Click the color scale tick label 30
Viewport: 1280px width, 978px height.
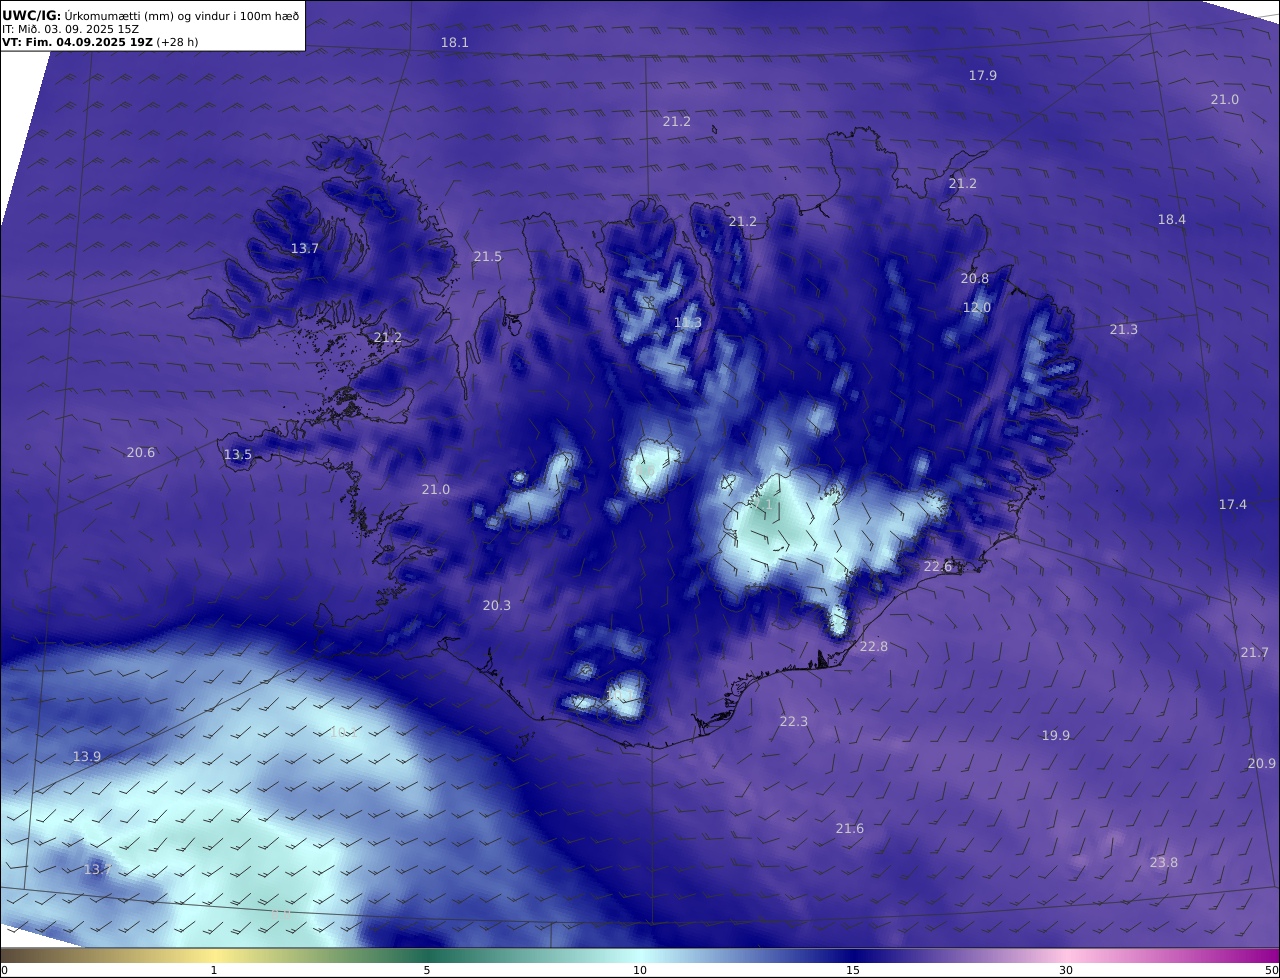pos(1066,970)
